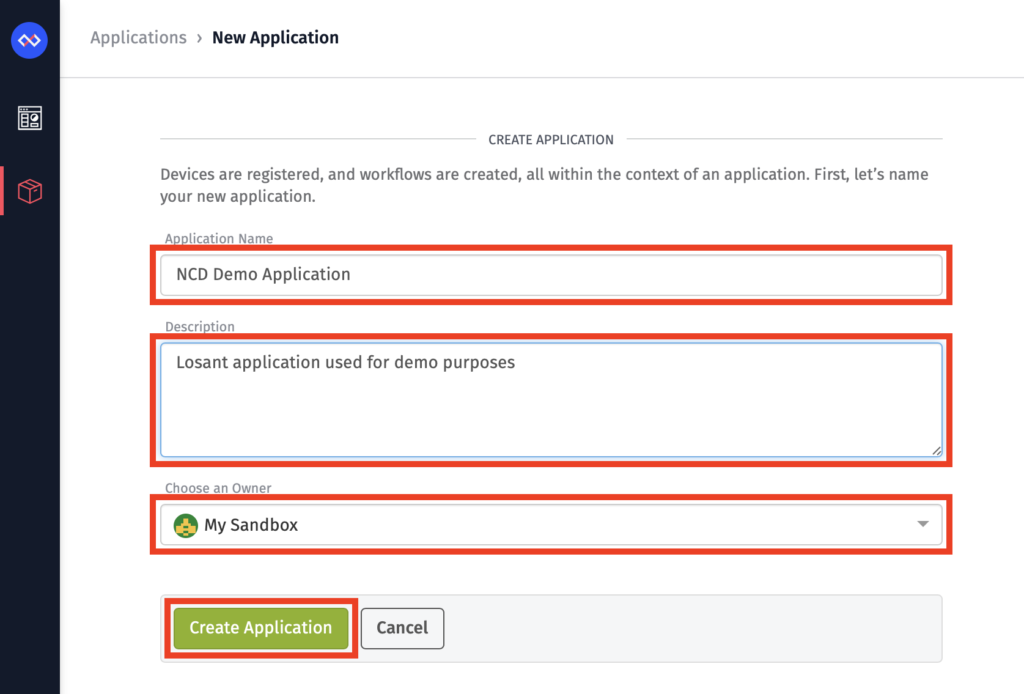Click the Application Name label
Screen dimensions: 1024x694
pos(219,238)
